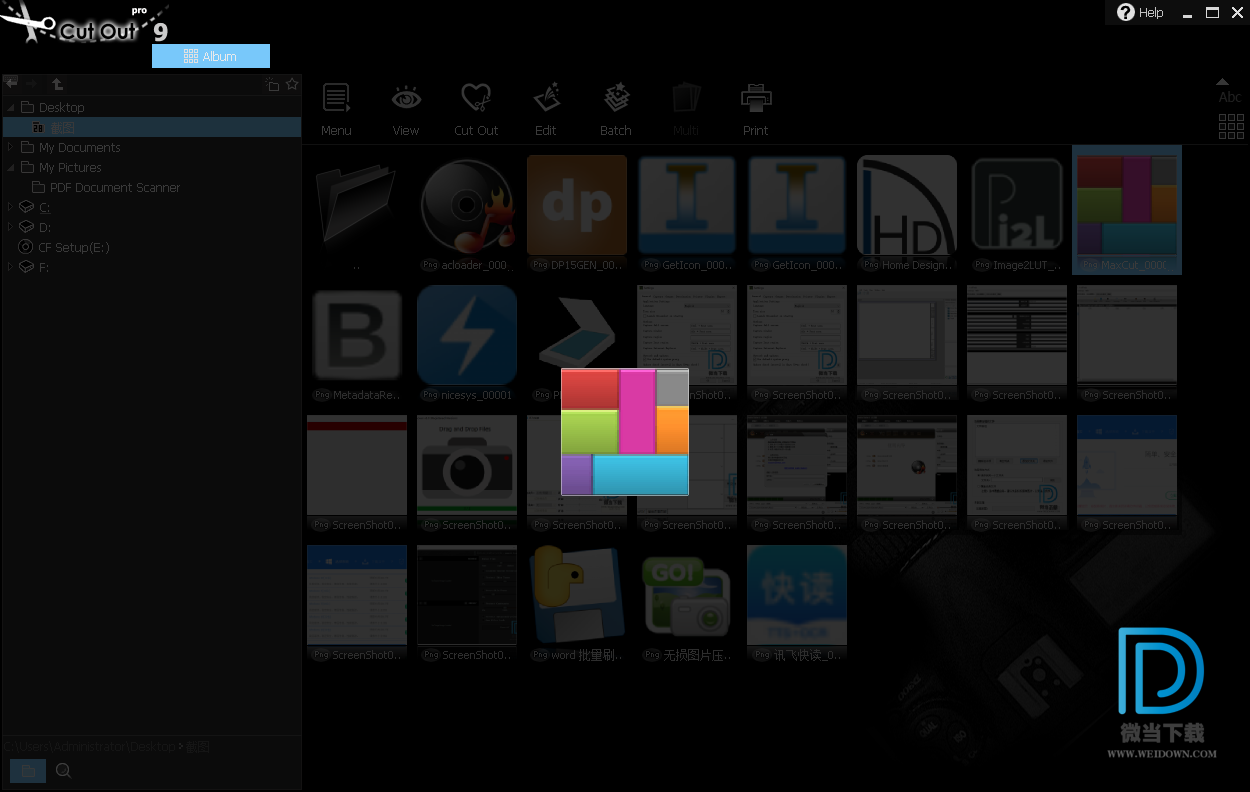
Task: Click the folder view button at bottom left
Action: (x=28, y=771)
